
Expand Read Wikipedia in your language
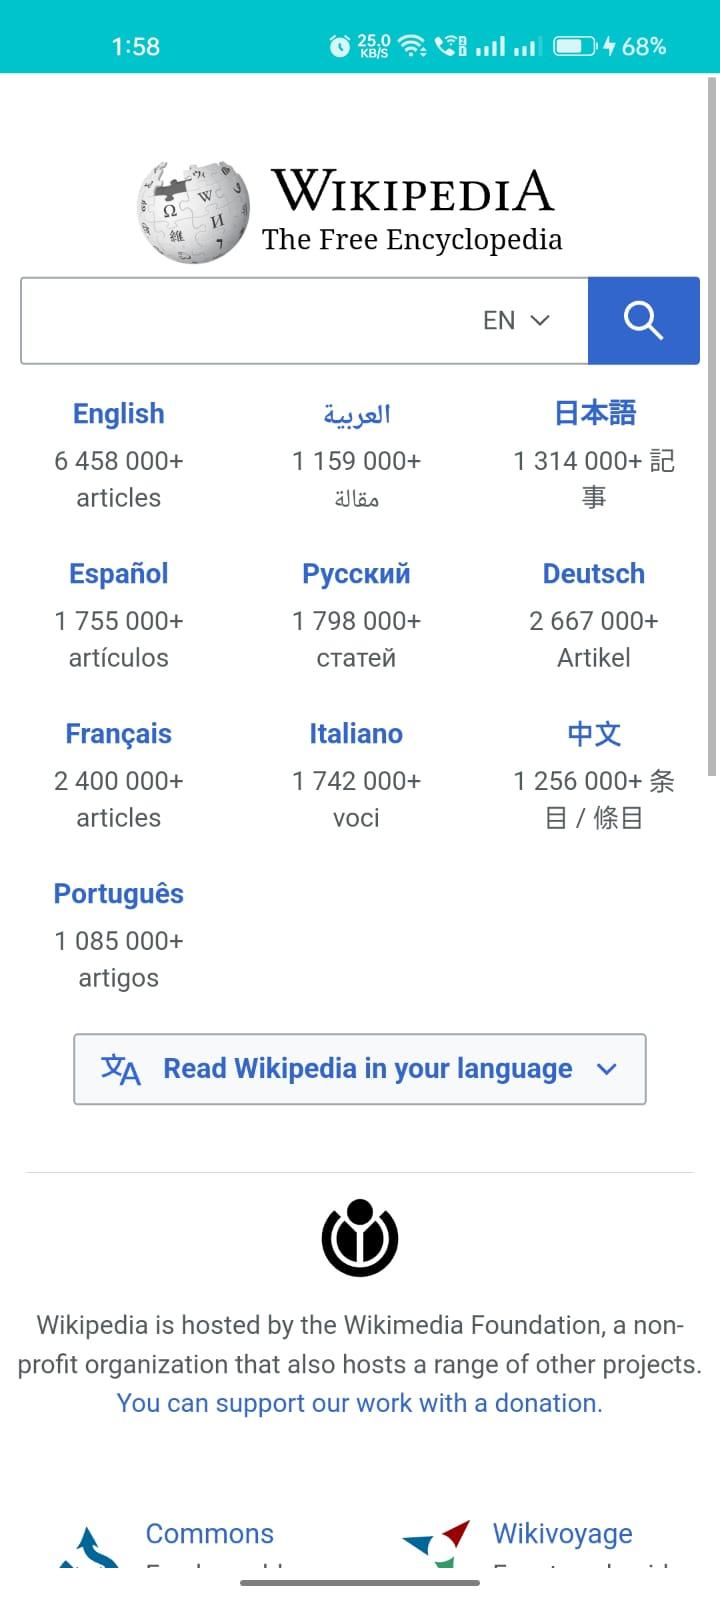360,1069
